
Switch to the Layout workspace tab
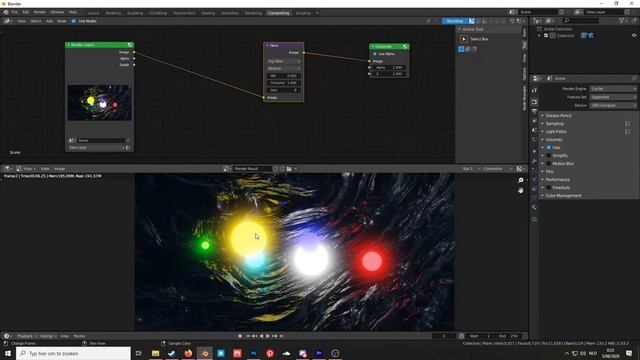[93, 13]
